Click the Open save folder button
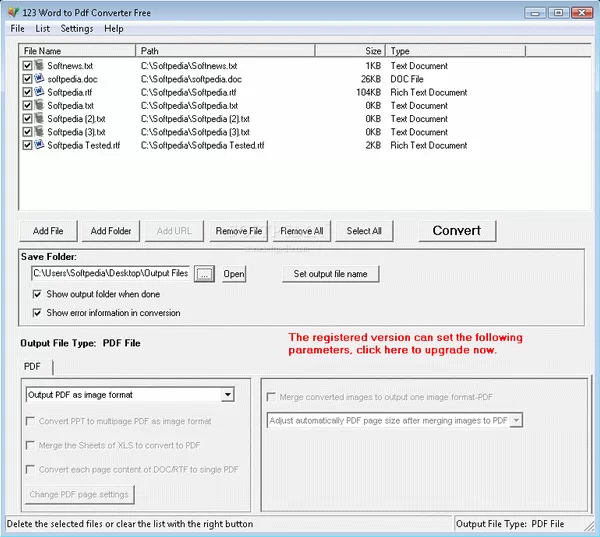Image resolution: width=600 pixels, height=537 pixels. [x=234, y=274]
